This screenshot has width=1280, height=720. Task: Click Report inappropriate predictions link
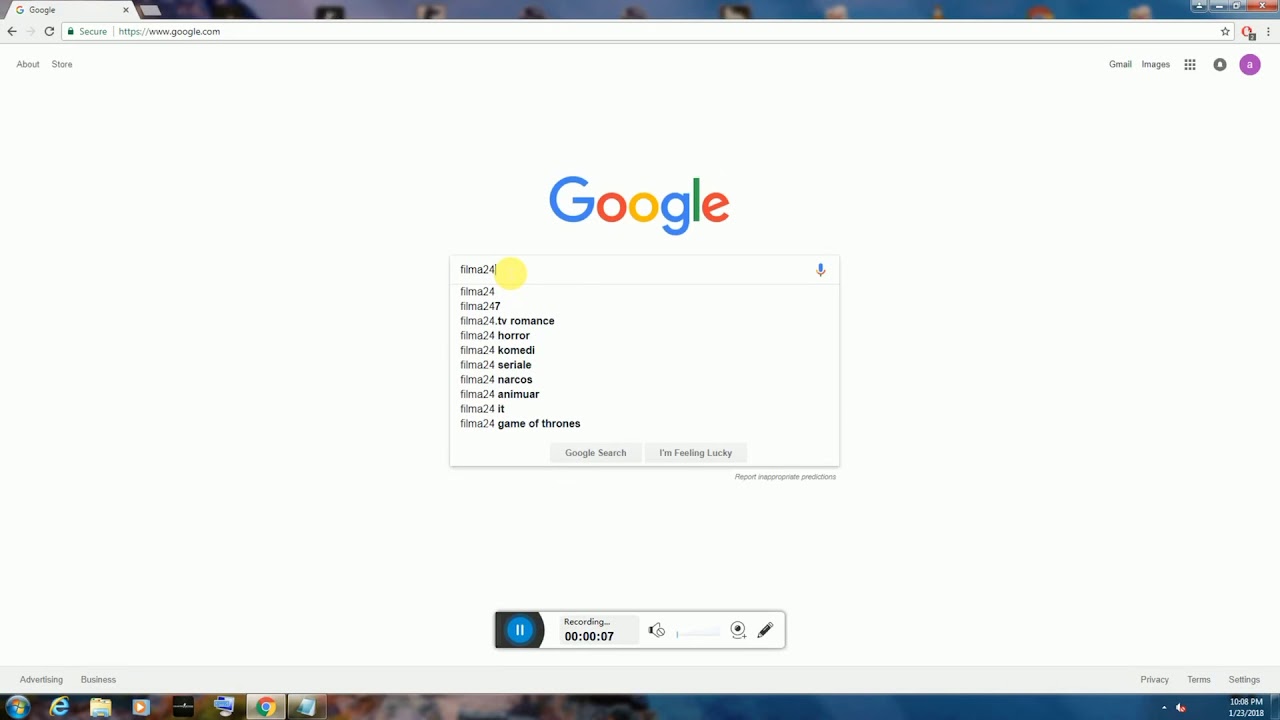click(785, 477)
